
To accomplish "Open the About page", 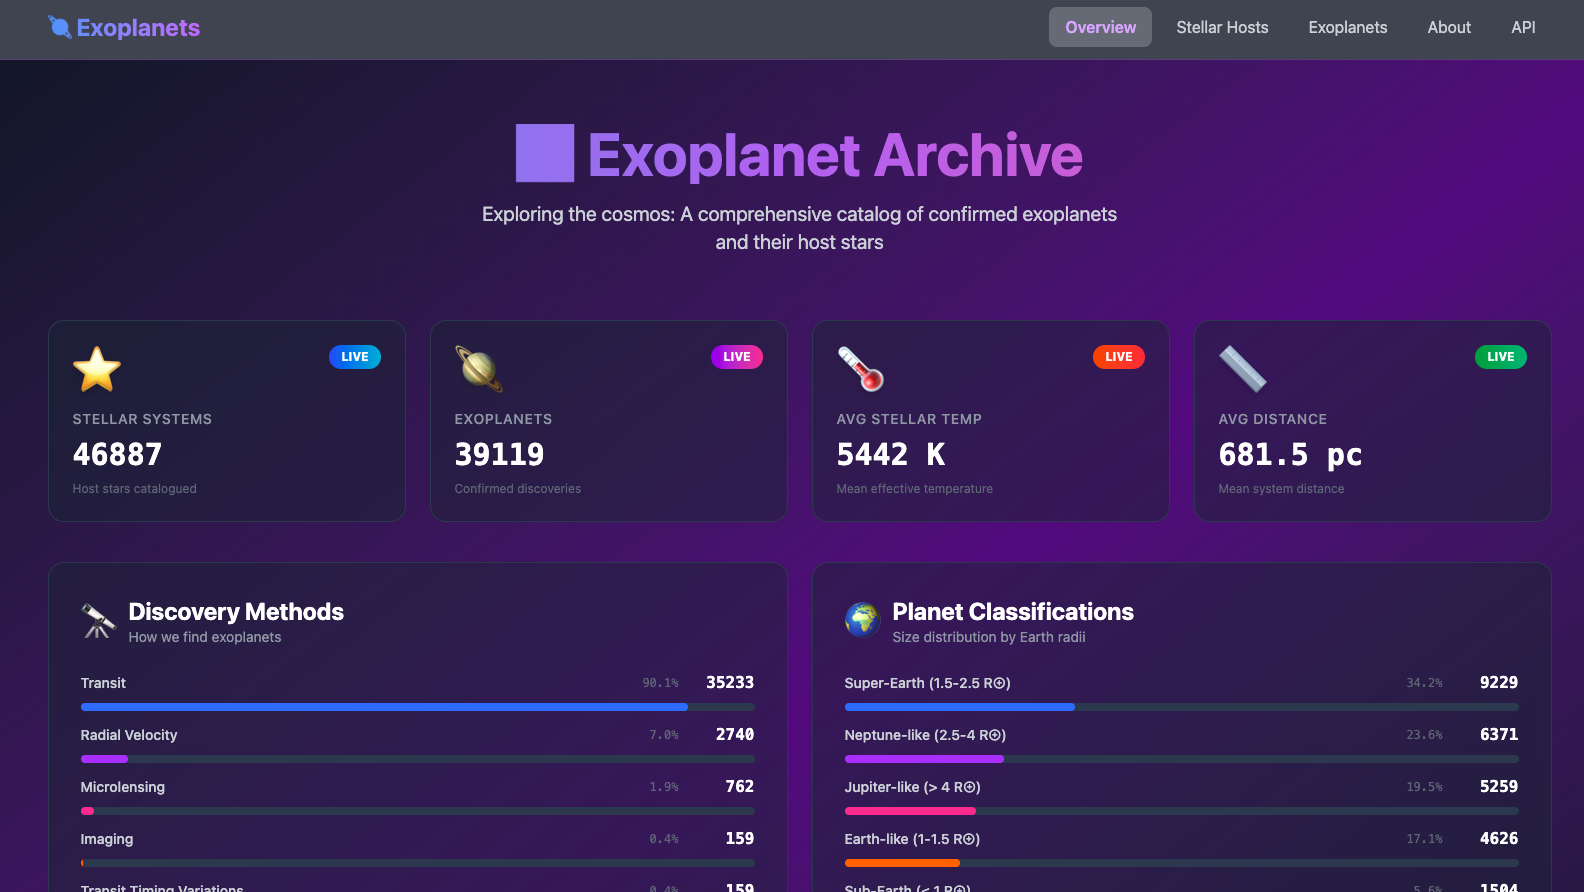I will [x=1449, y=27].
